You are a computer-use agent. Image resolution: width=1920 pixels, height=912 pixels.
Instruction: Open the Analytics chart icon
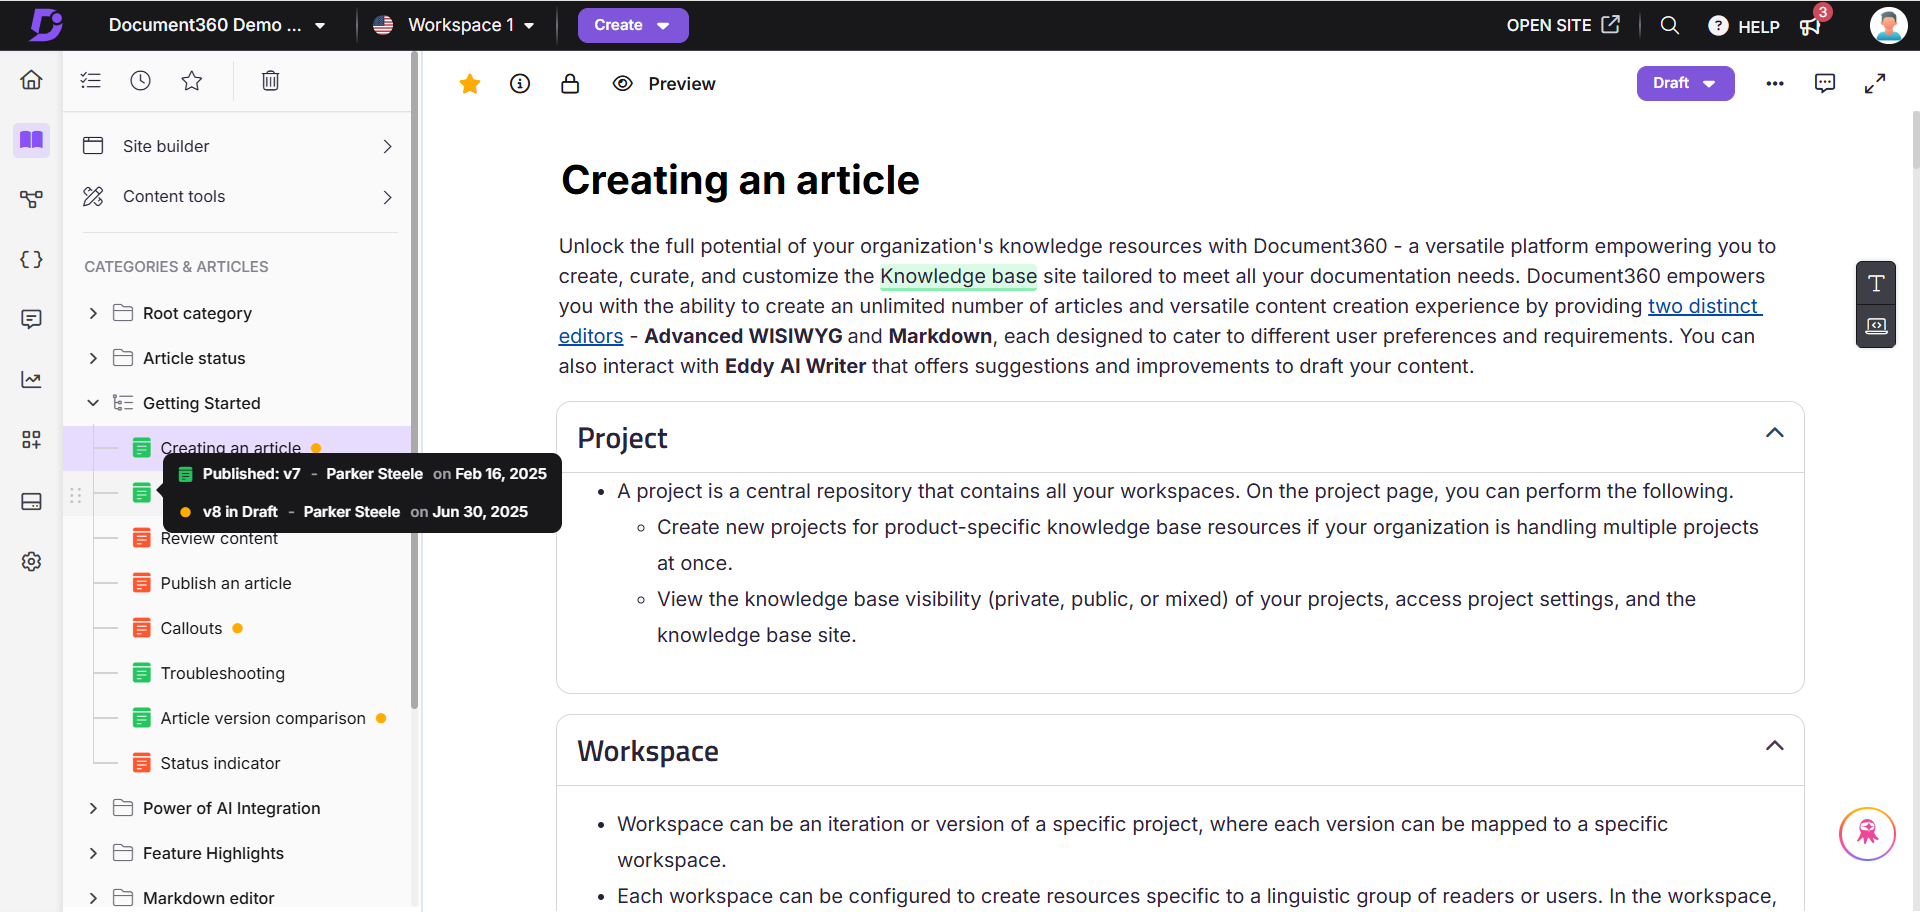coord(31,380)
